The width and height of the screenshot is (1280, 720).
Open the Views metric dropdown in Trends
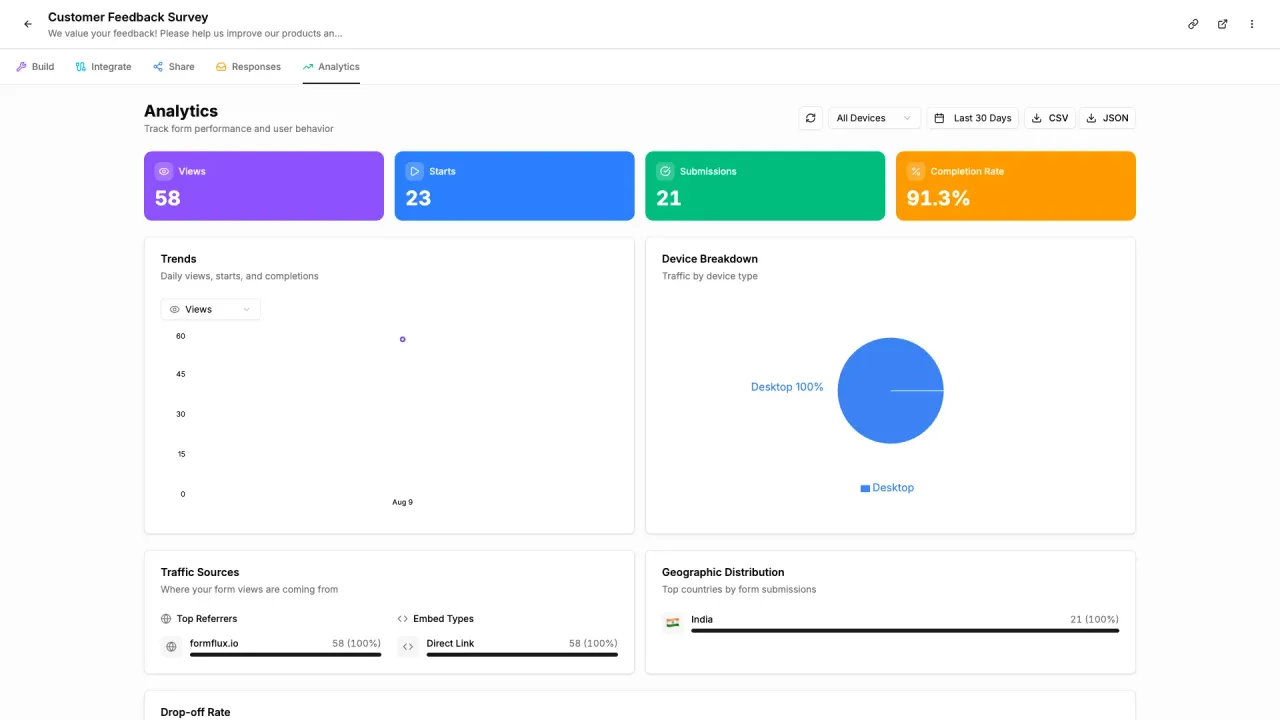point(210,309)
